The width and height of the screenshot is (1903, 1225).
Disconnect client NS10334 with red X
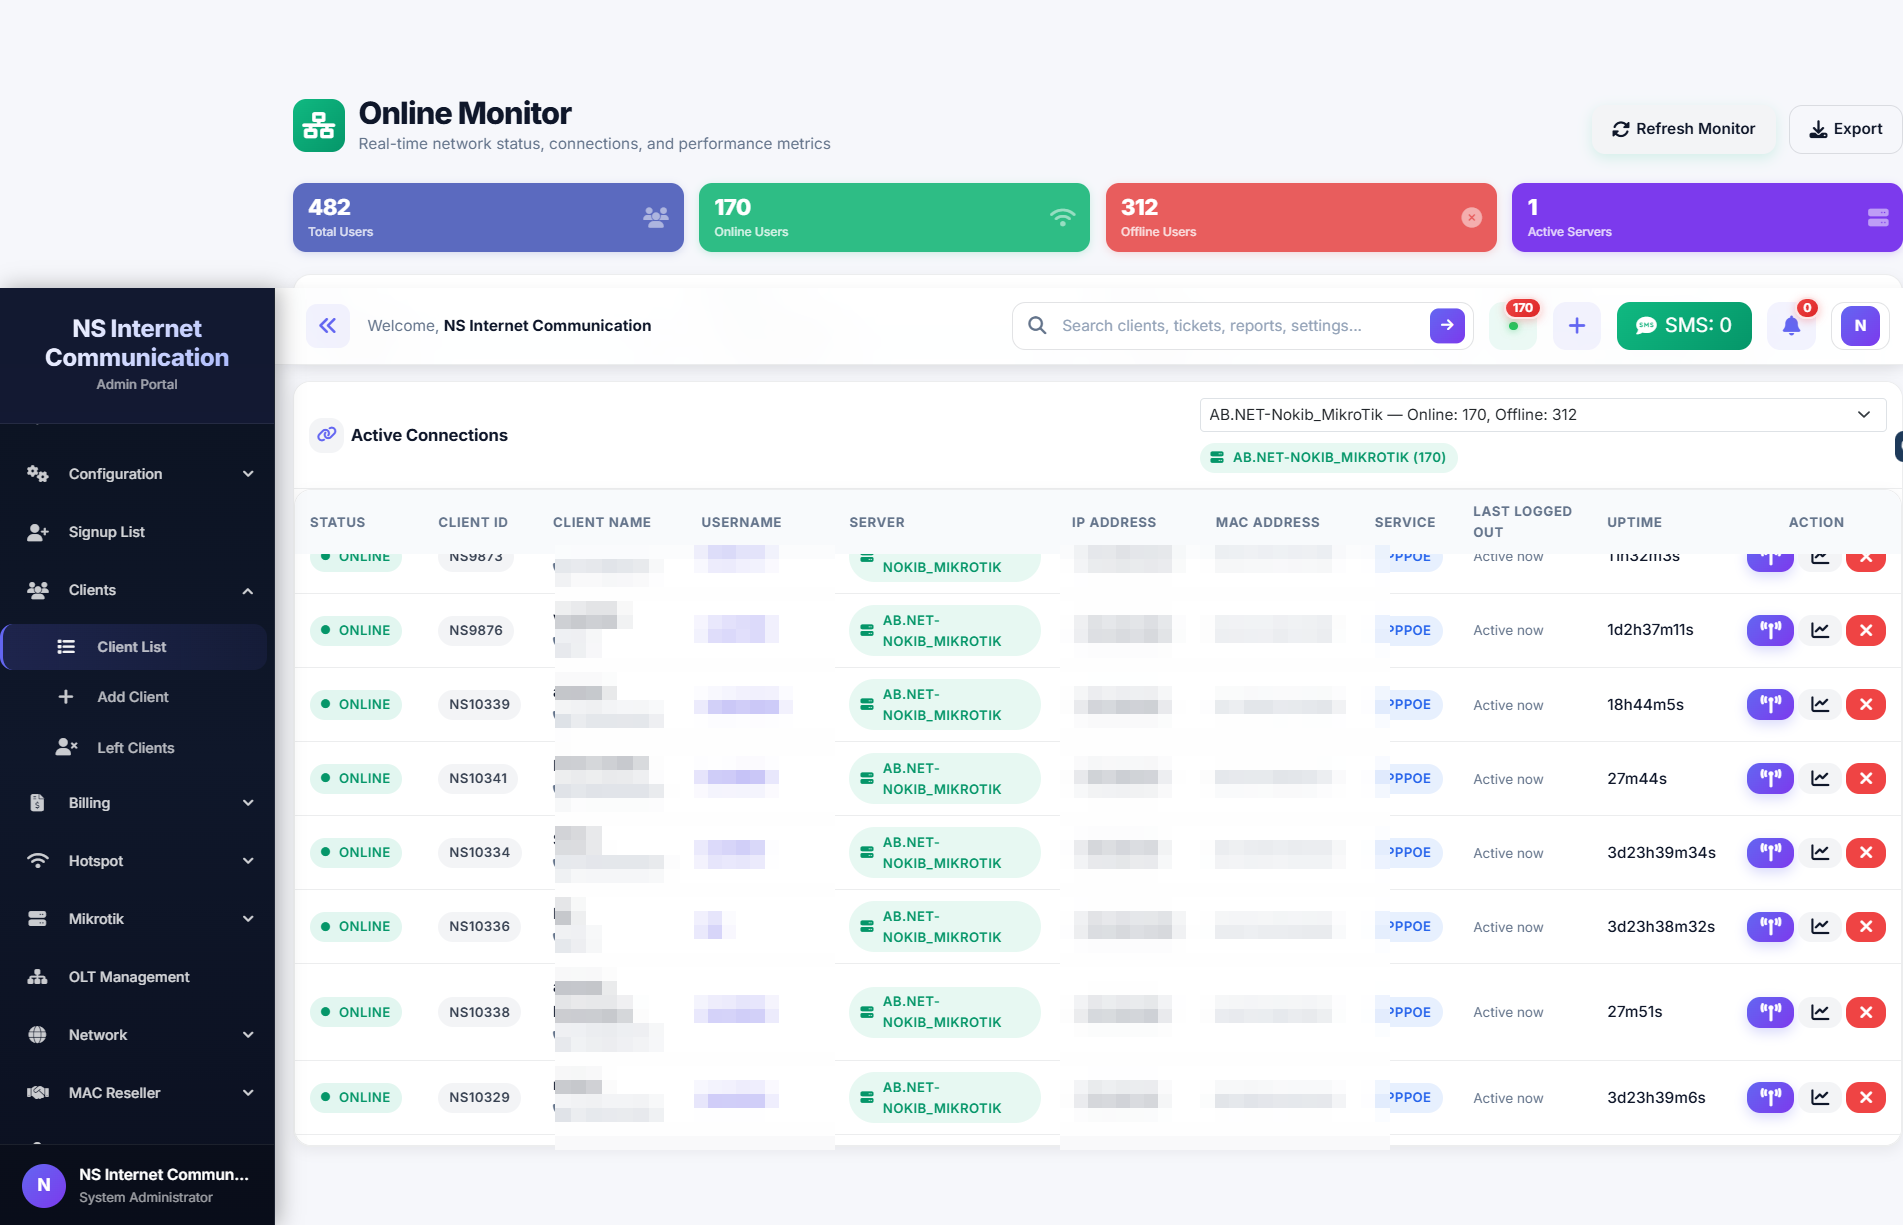click(x=1866, y=852)
